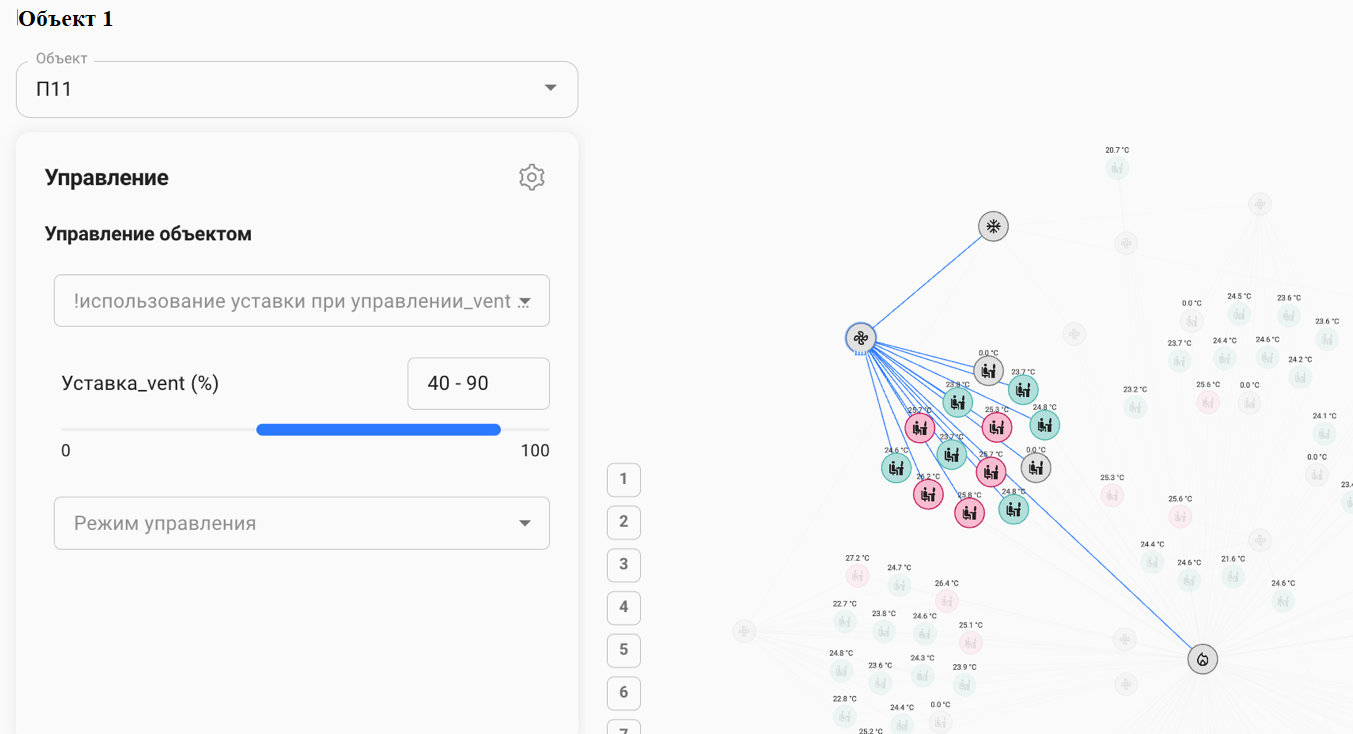
Task: Click the 40 - 90 setpoint input field
Action: pos(478,384)
